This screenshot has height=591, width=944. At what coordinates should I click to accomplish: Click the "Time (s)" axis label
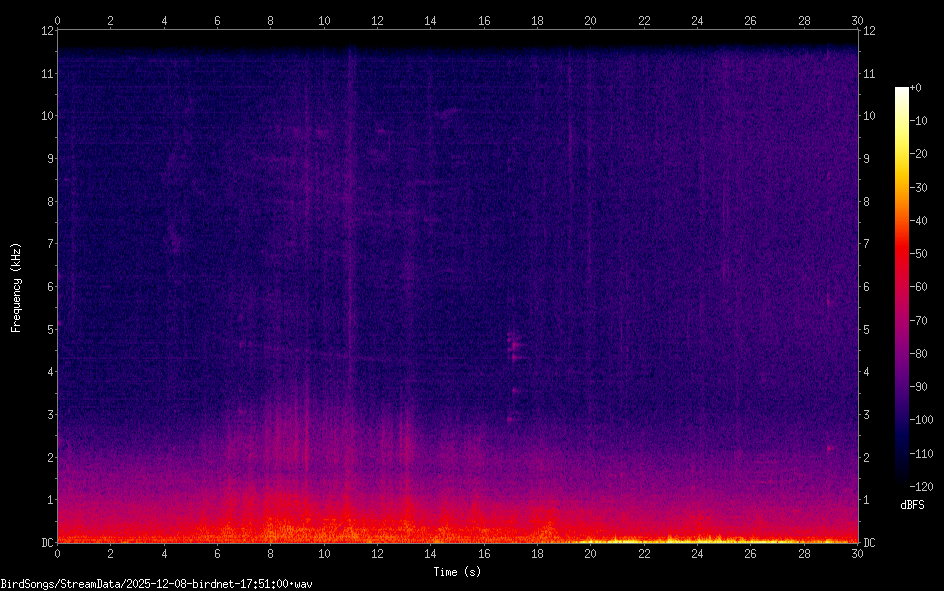point(455,572)
